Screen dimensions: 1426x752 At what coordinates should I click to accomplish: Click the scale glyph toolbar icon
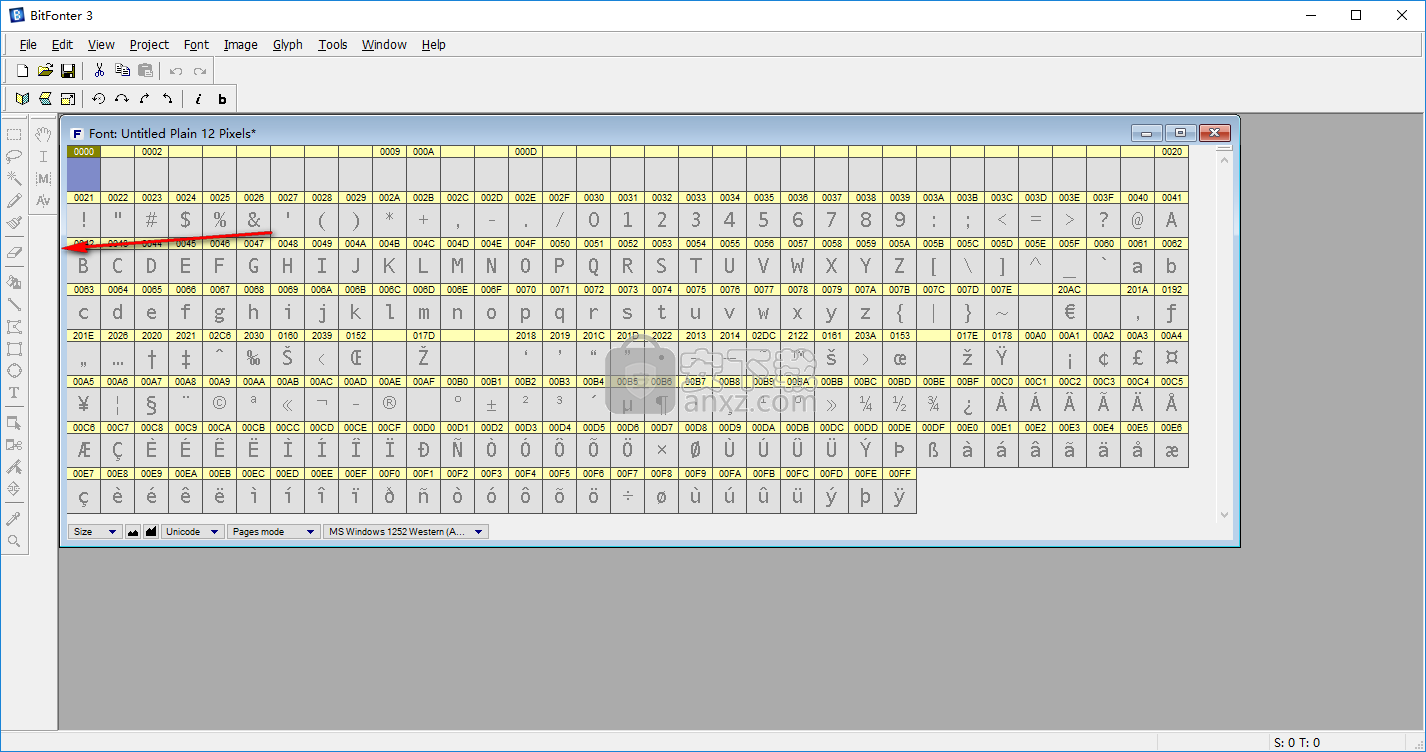pos(68,99)
